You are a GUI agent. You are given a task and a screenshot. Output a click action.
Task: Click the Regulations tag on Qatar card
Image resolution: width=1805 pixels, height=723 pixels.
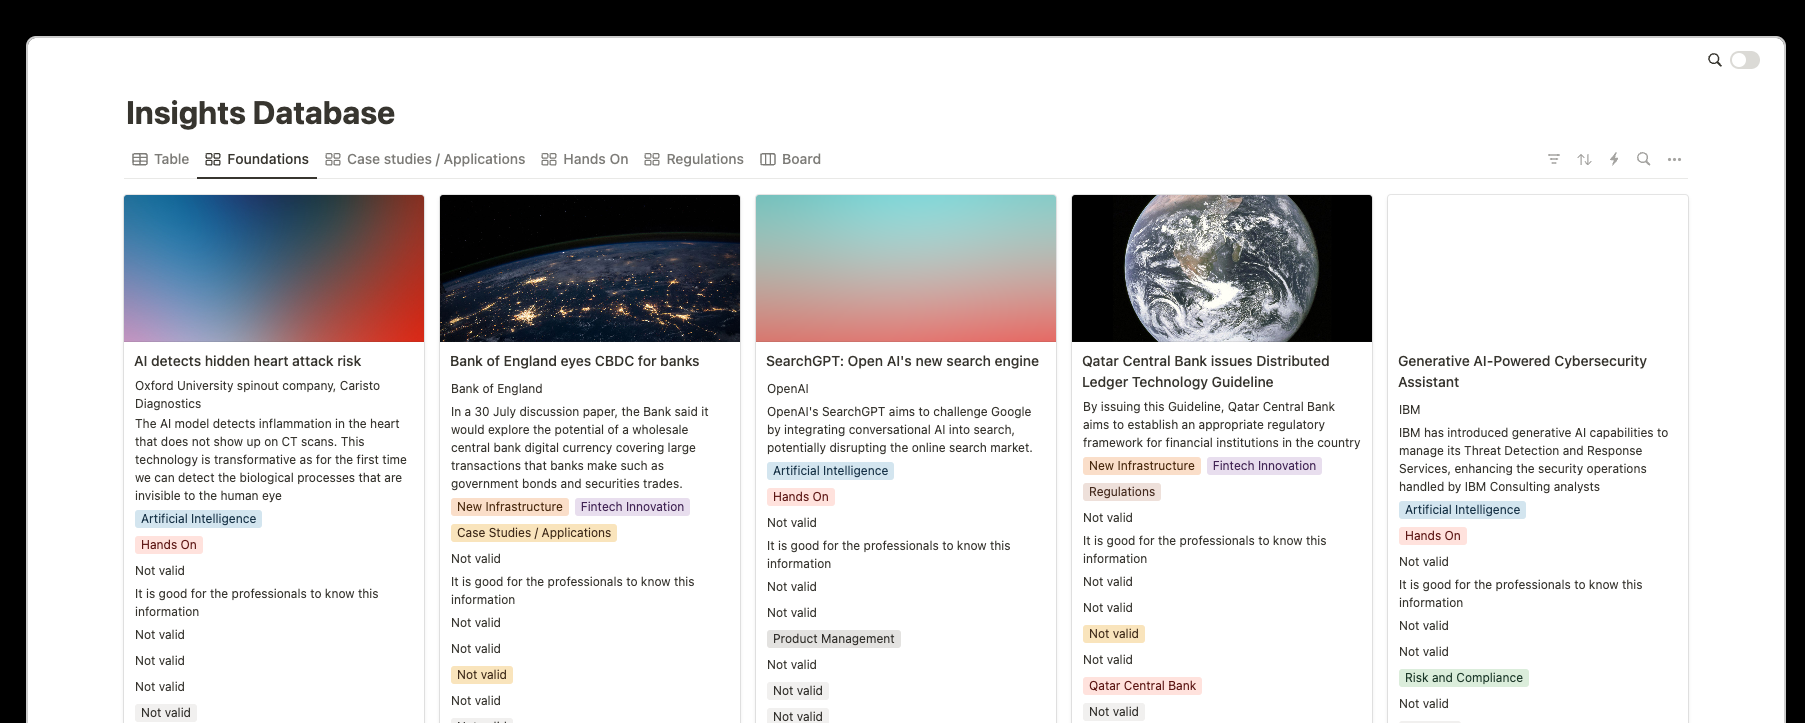pos(1122,492)
